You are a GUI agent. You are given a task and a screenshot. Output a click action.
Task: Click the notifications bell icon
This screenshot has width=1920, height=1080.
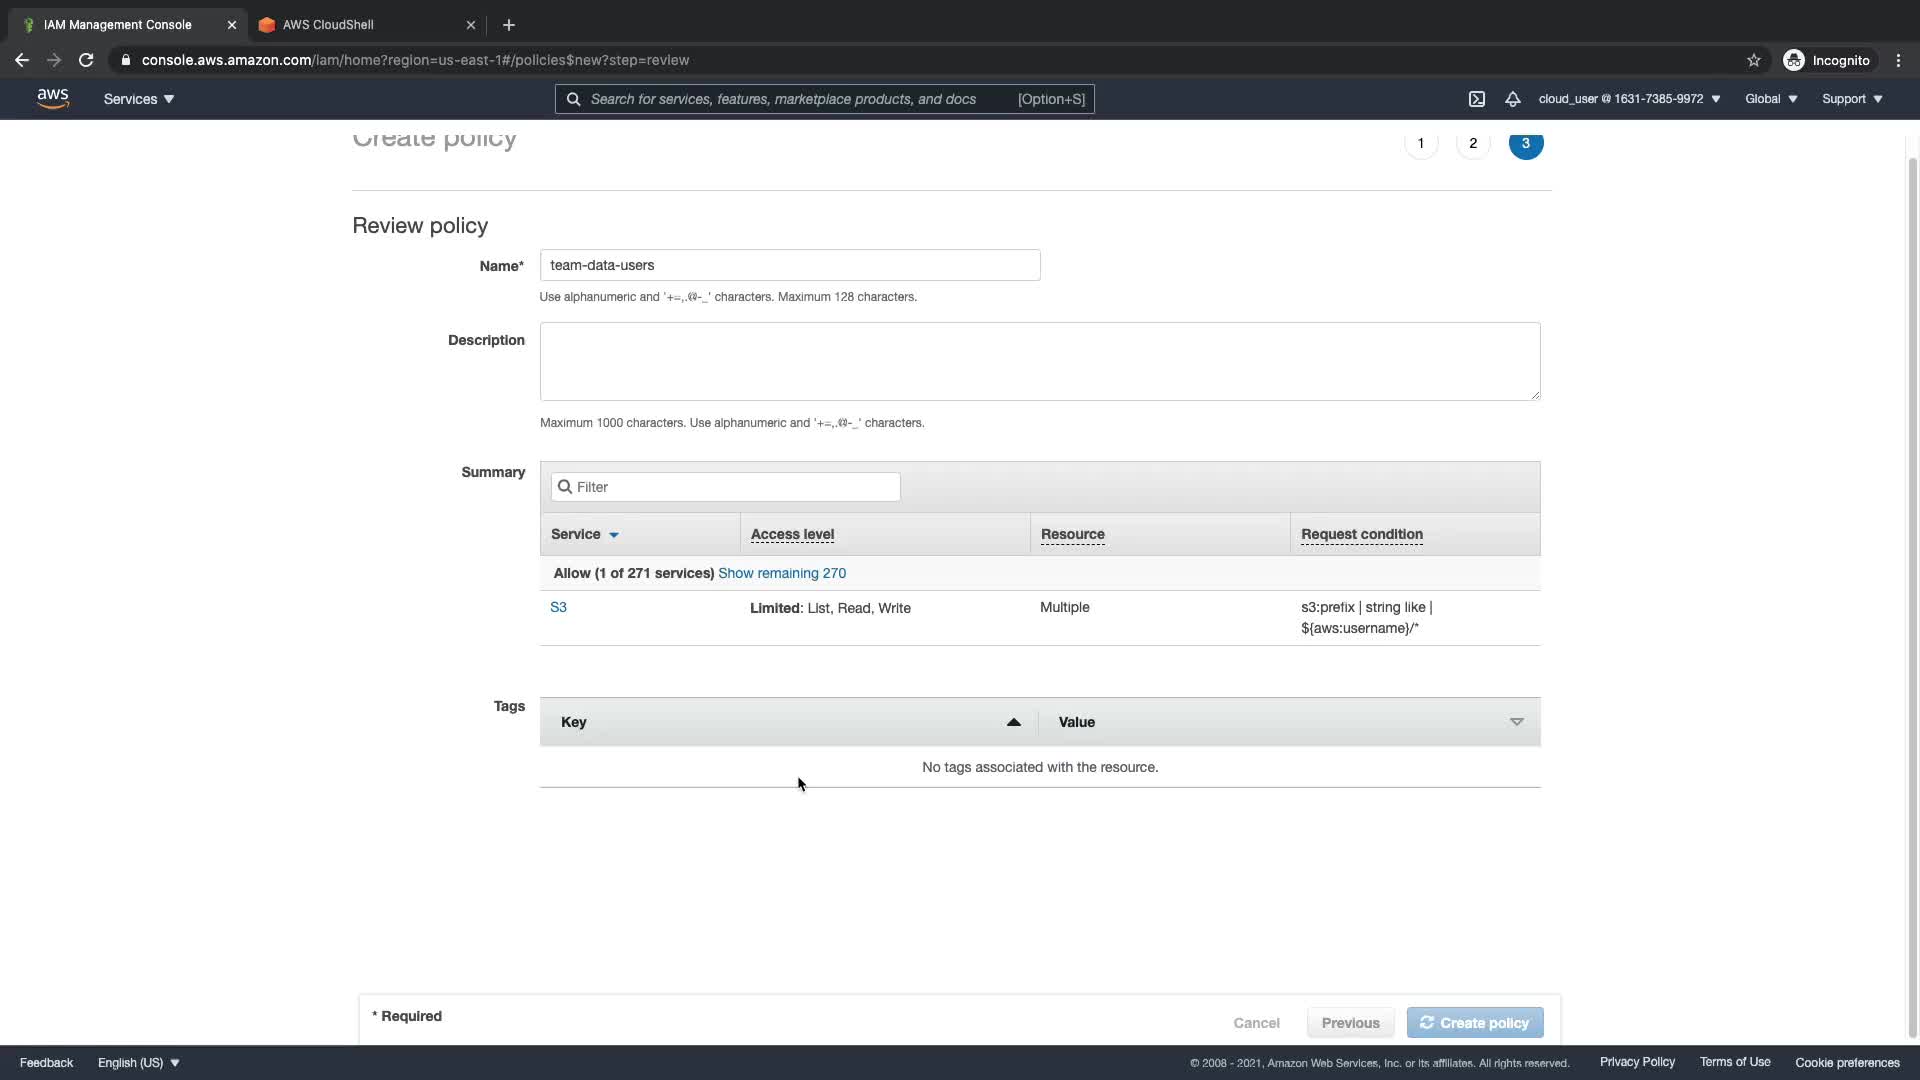(1512, 99)
